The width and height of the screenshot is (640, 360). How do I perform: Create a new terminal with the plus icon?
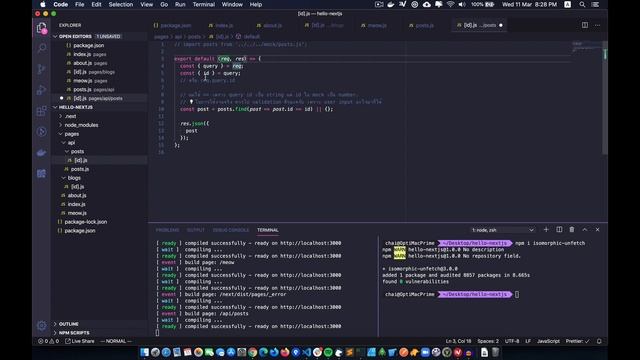click(x=546, y=229)
